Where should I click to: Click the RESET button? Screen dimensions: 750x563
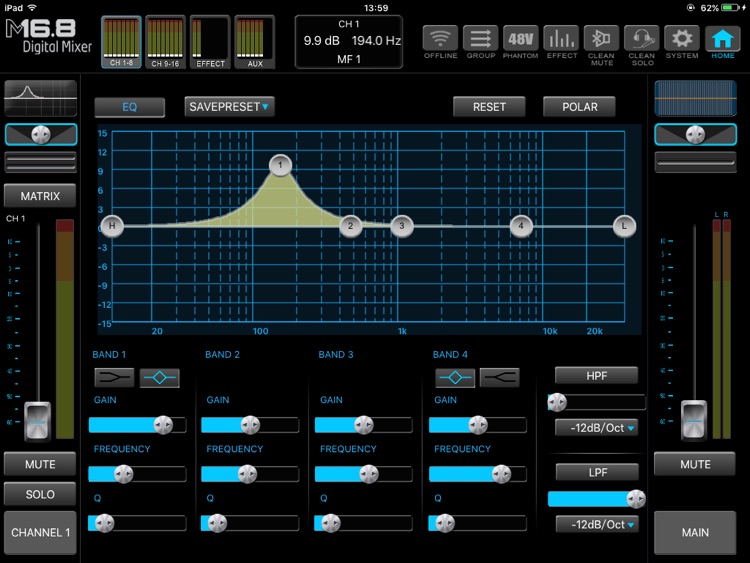[489, 107]
